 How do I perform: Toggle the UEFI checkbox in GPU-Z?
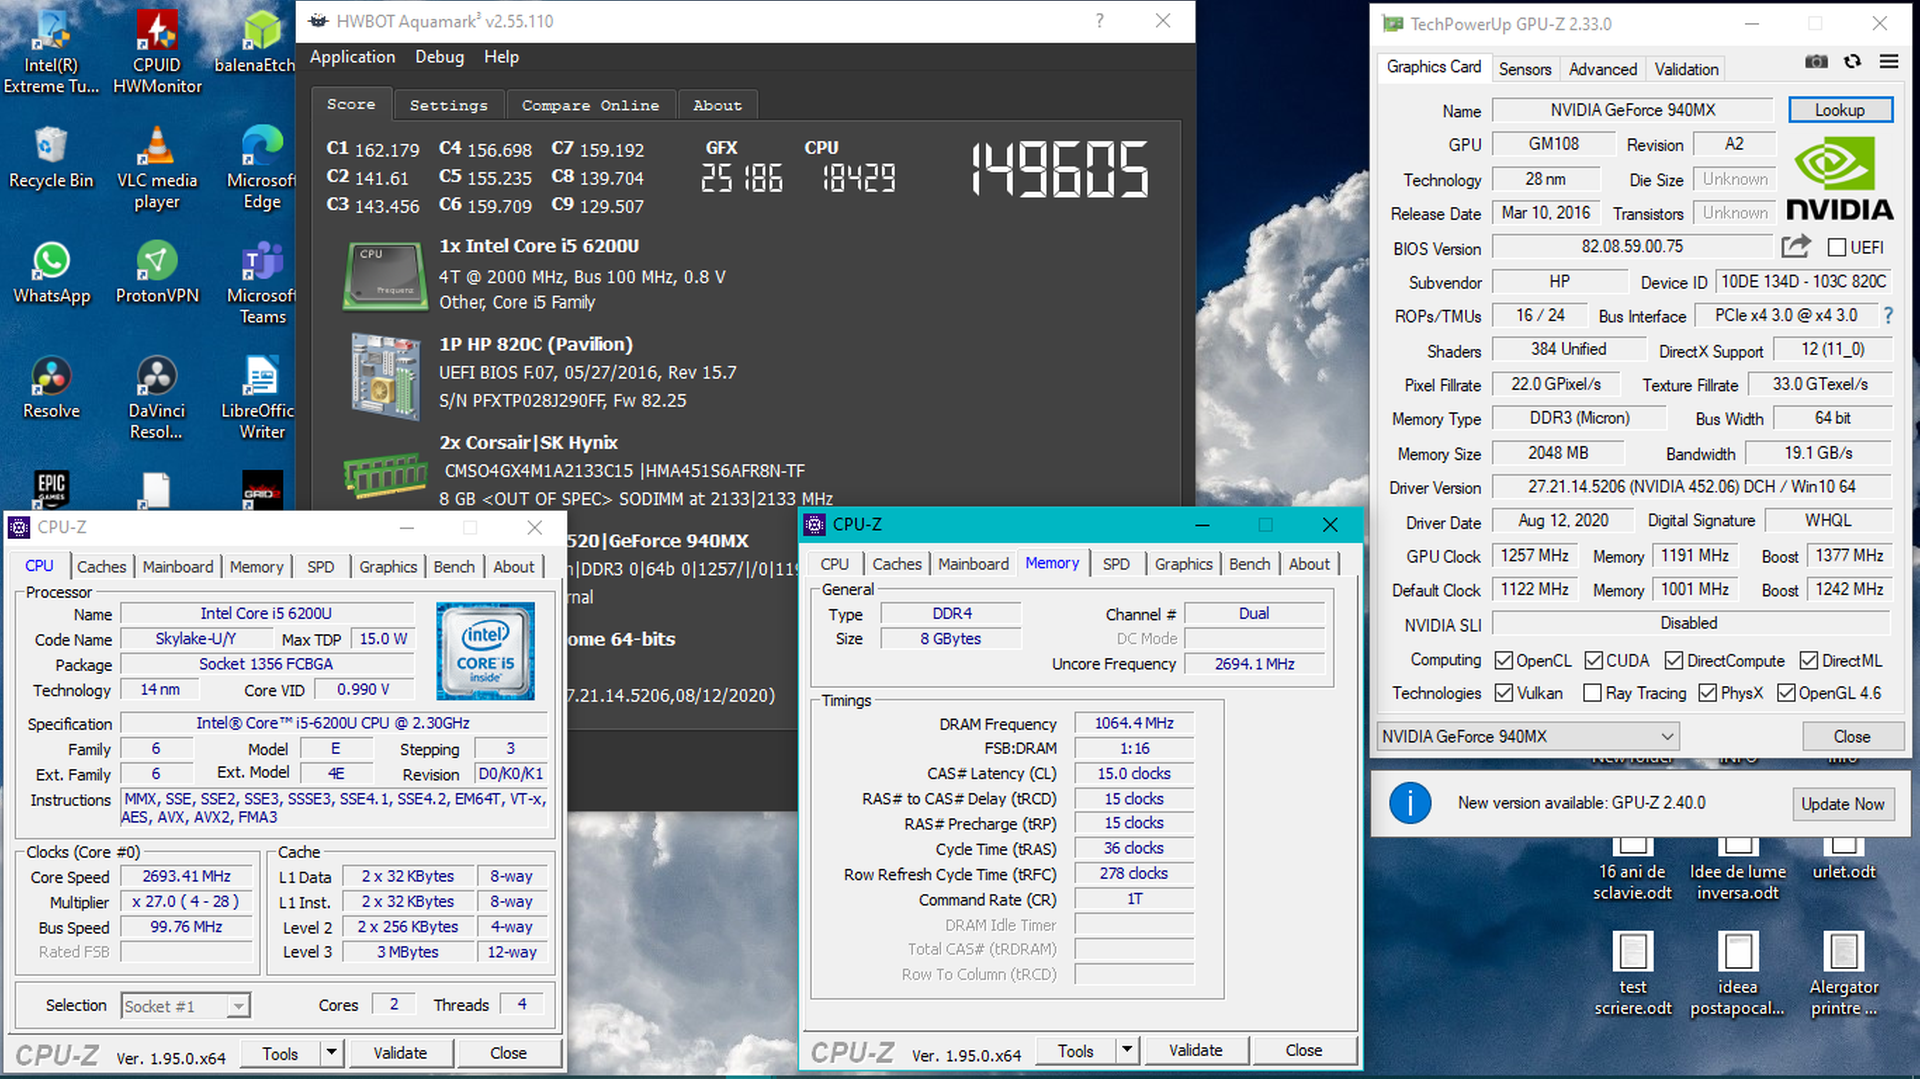[1837, 247]
